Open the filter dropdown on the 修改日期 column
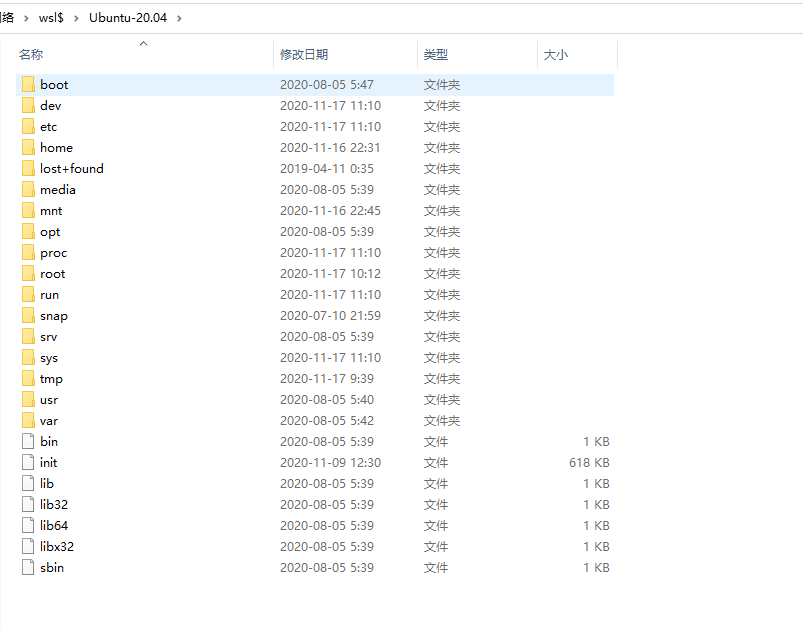This screenshot has height=628, width=803. pyautogui.click(x=410, y=54)
